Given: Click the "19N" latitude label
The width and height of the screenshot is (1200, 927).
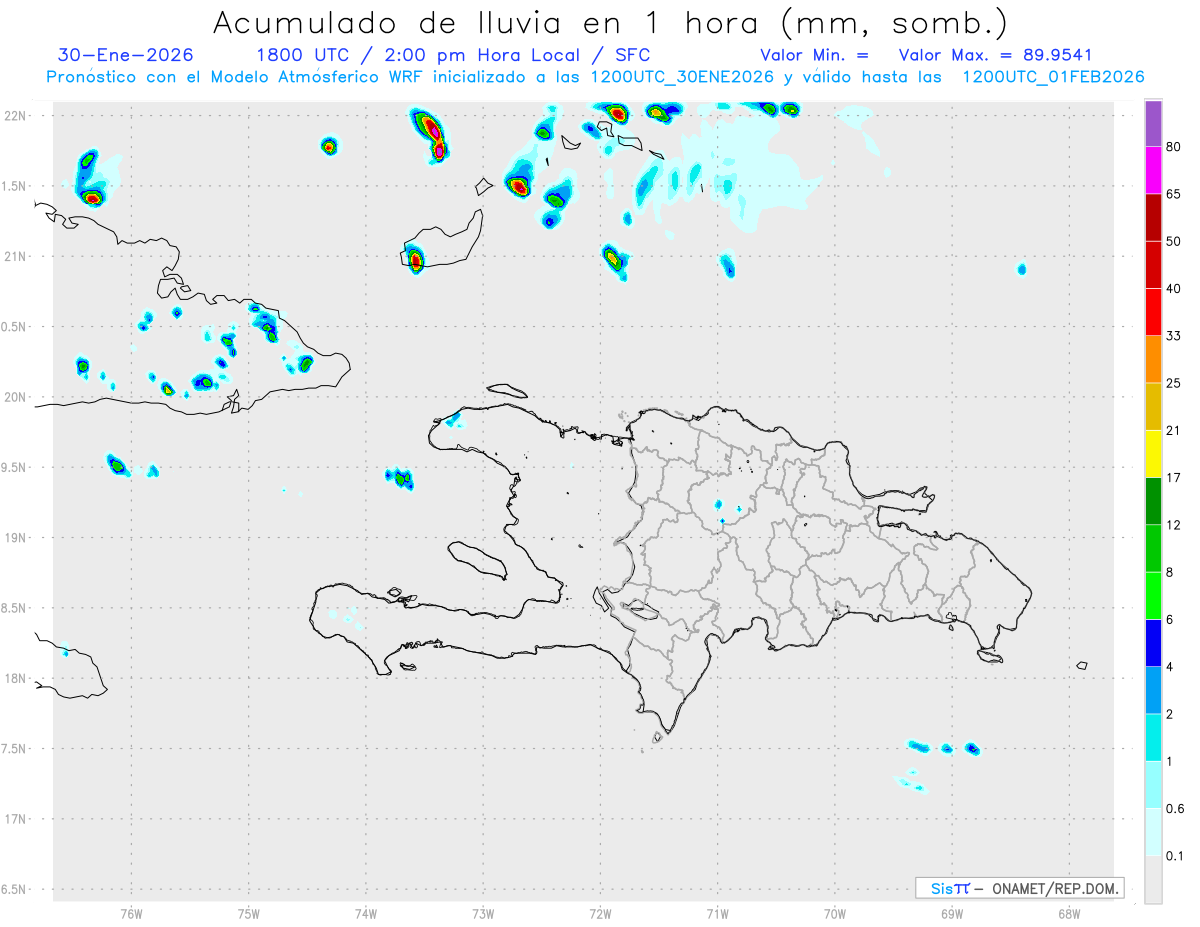Looking at the screenshot, I should click(17, 538).
